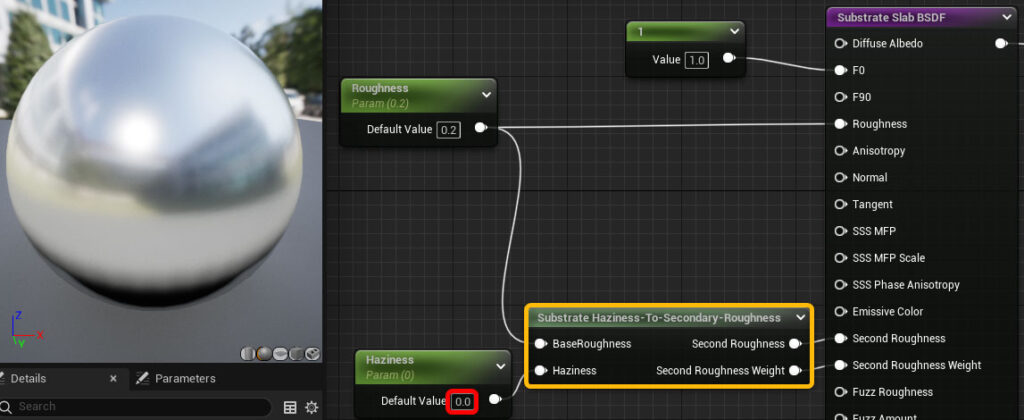1024x420 pixels.
Task: Switch to the Details tab
Action: [x=28, y=378]
